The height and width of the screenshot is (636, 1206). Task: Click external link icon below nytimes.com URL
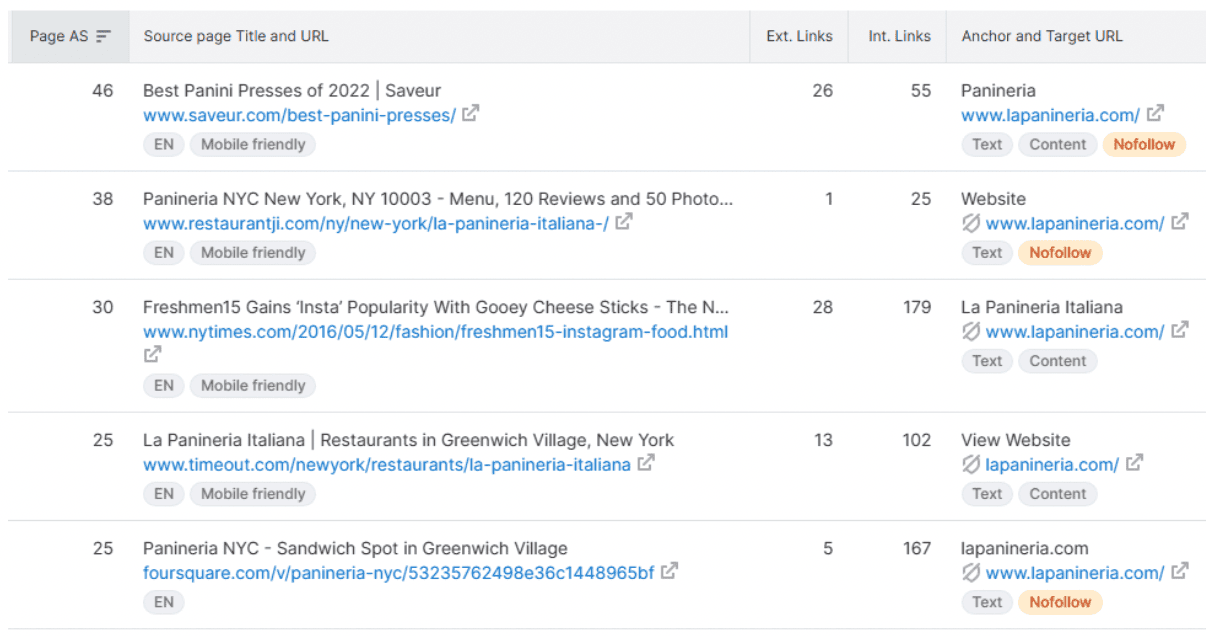152,354
